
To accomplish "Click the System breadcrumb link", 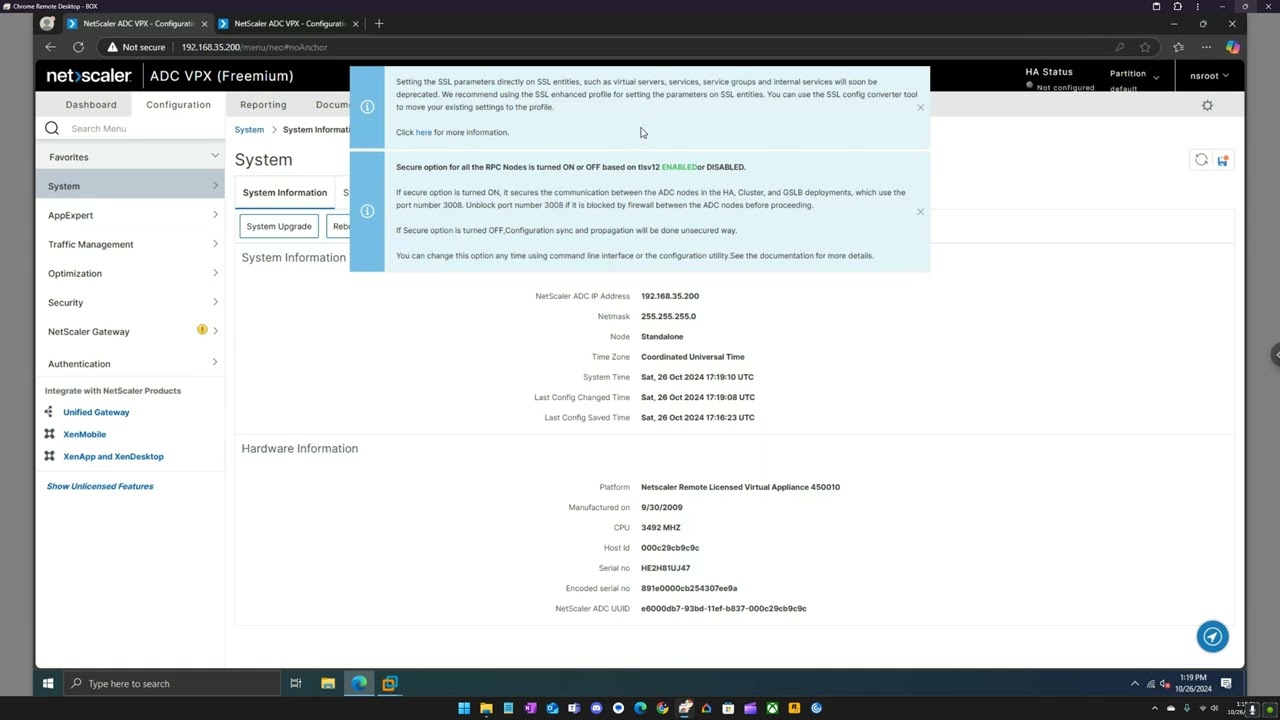I will (249, 129).
